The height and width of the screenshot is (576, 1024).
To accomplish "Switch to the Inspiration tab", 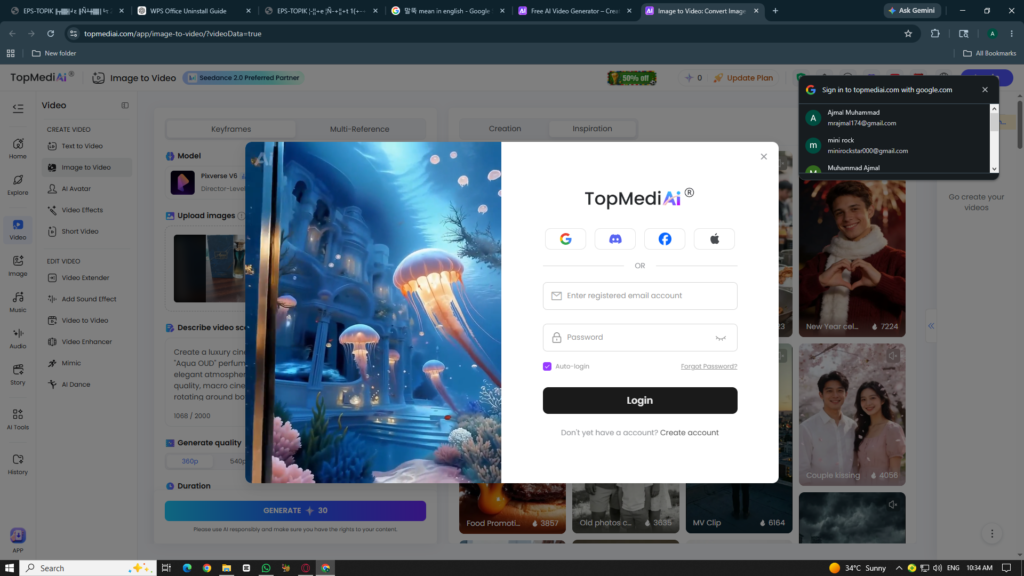I will (592, 129).
